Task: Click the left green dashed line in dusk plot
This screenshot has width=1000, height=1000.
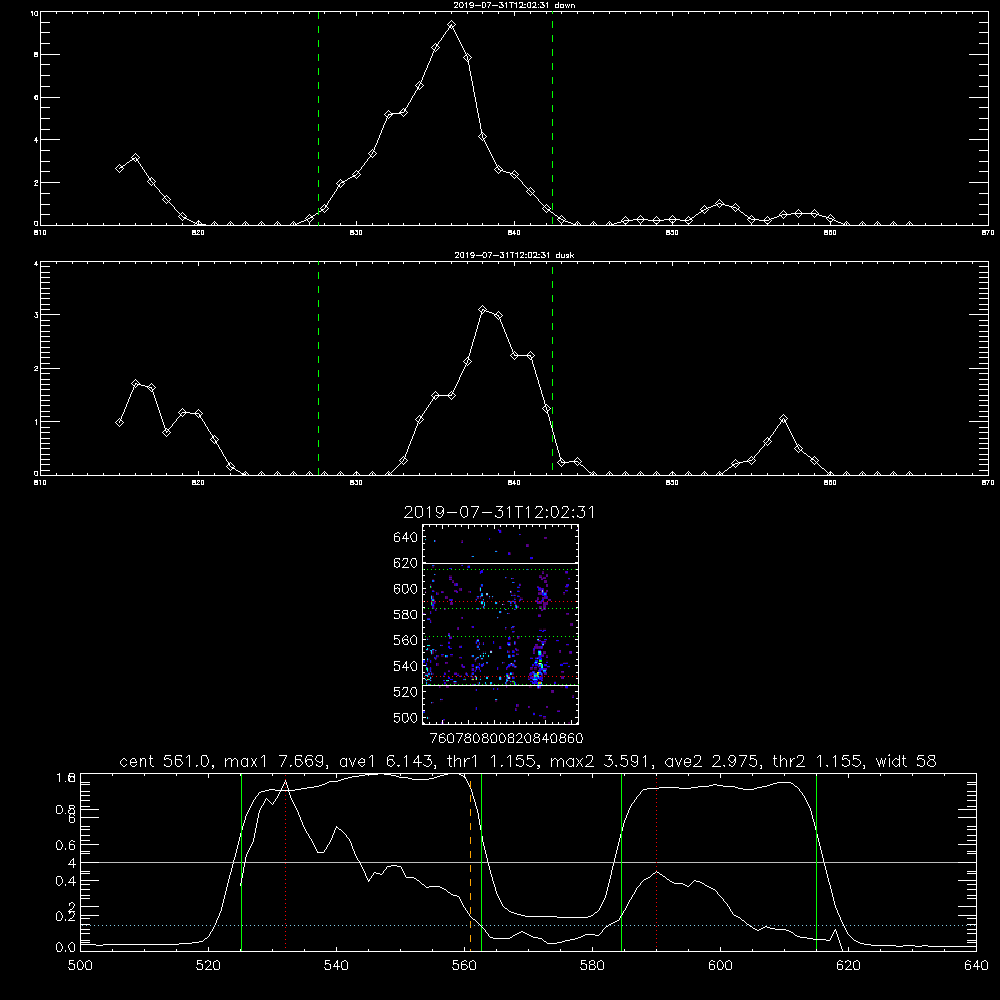Action: tap(318, 368)
